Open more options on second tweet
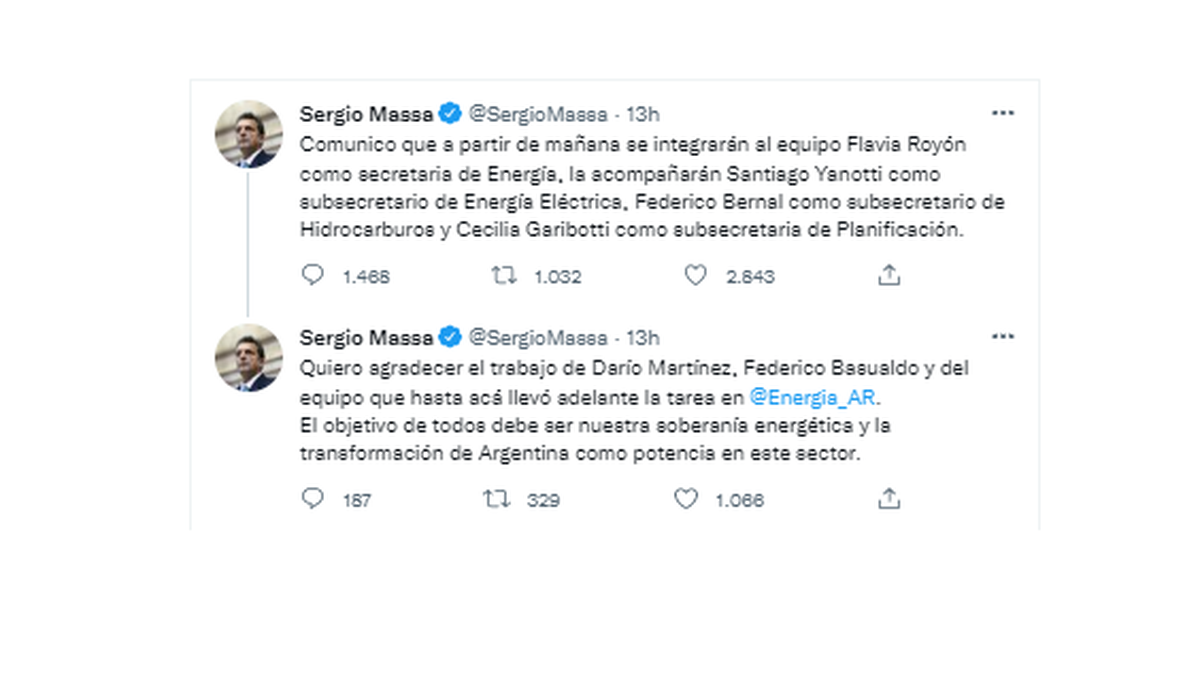 [1003, 337]
